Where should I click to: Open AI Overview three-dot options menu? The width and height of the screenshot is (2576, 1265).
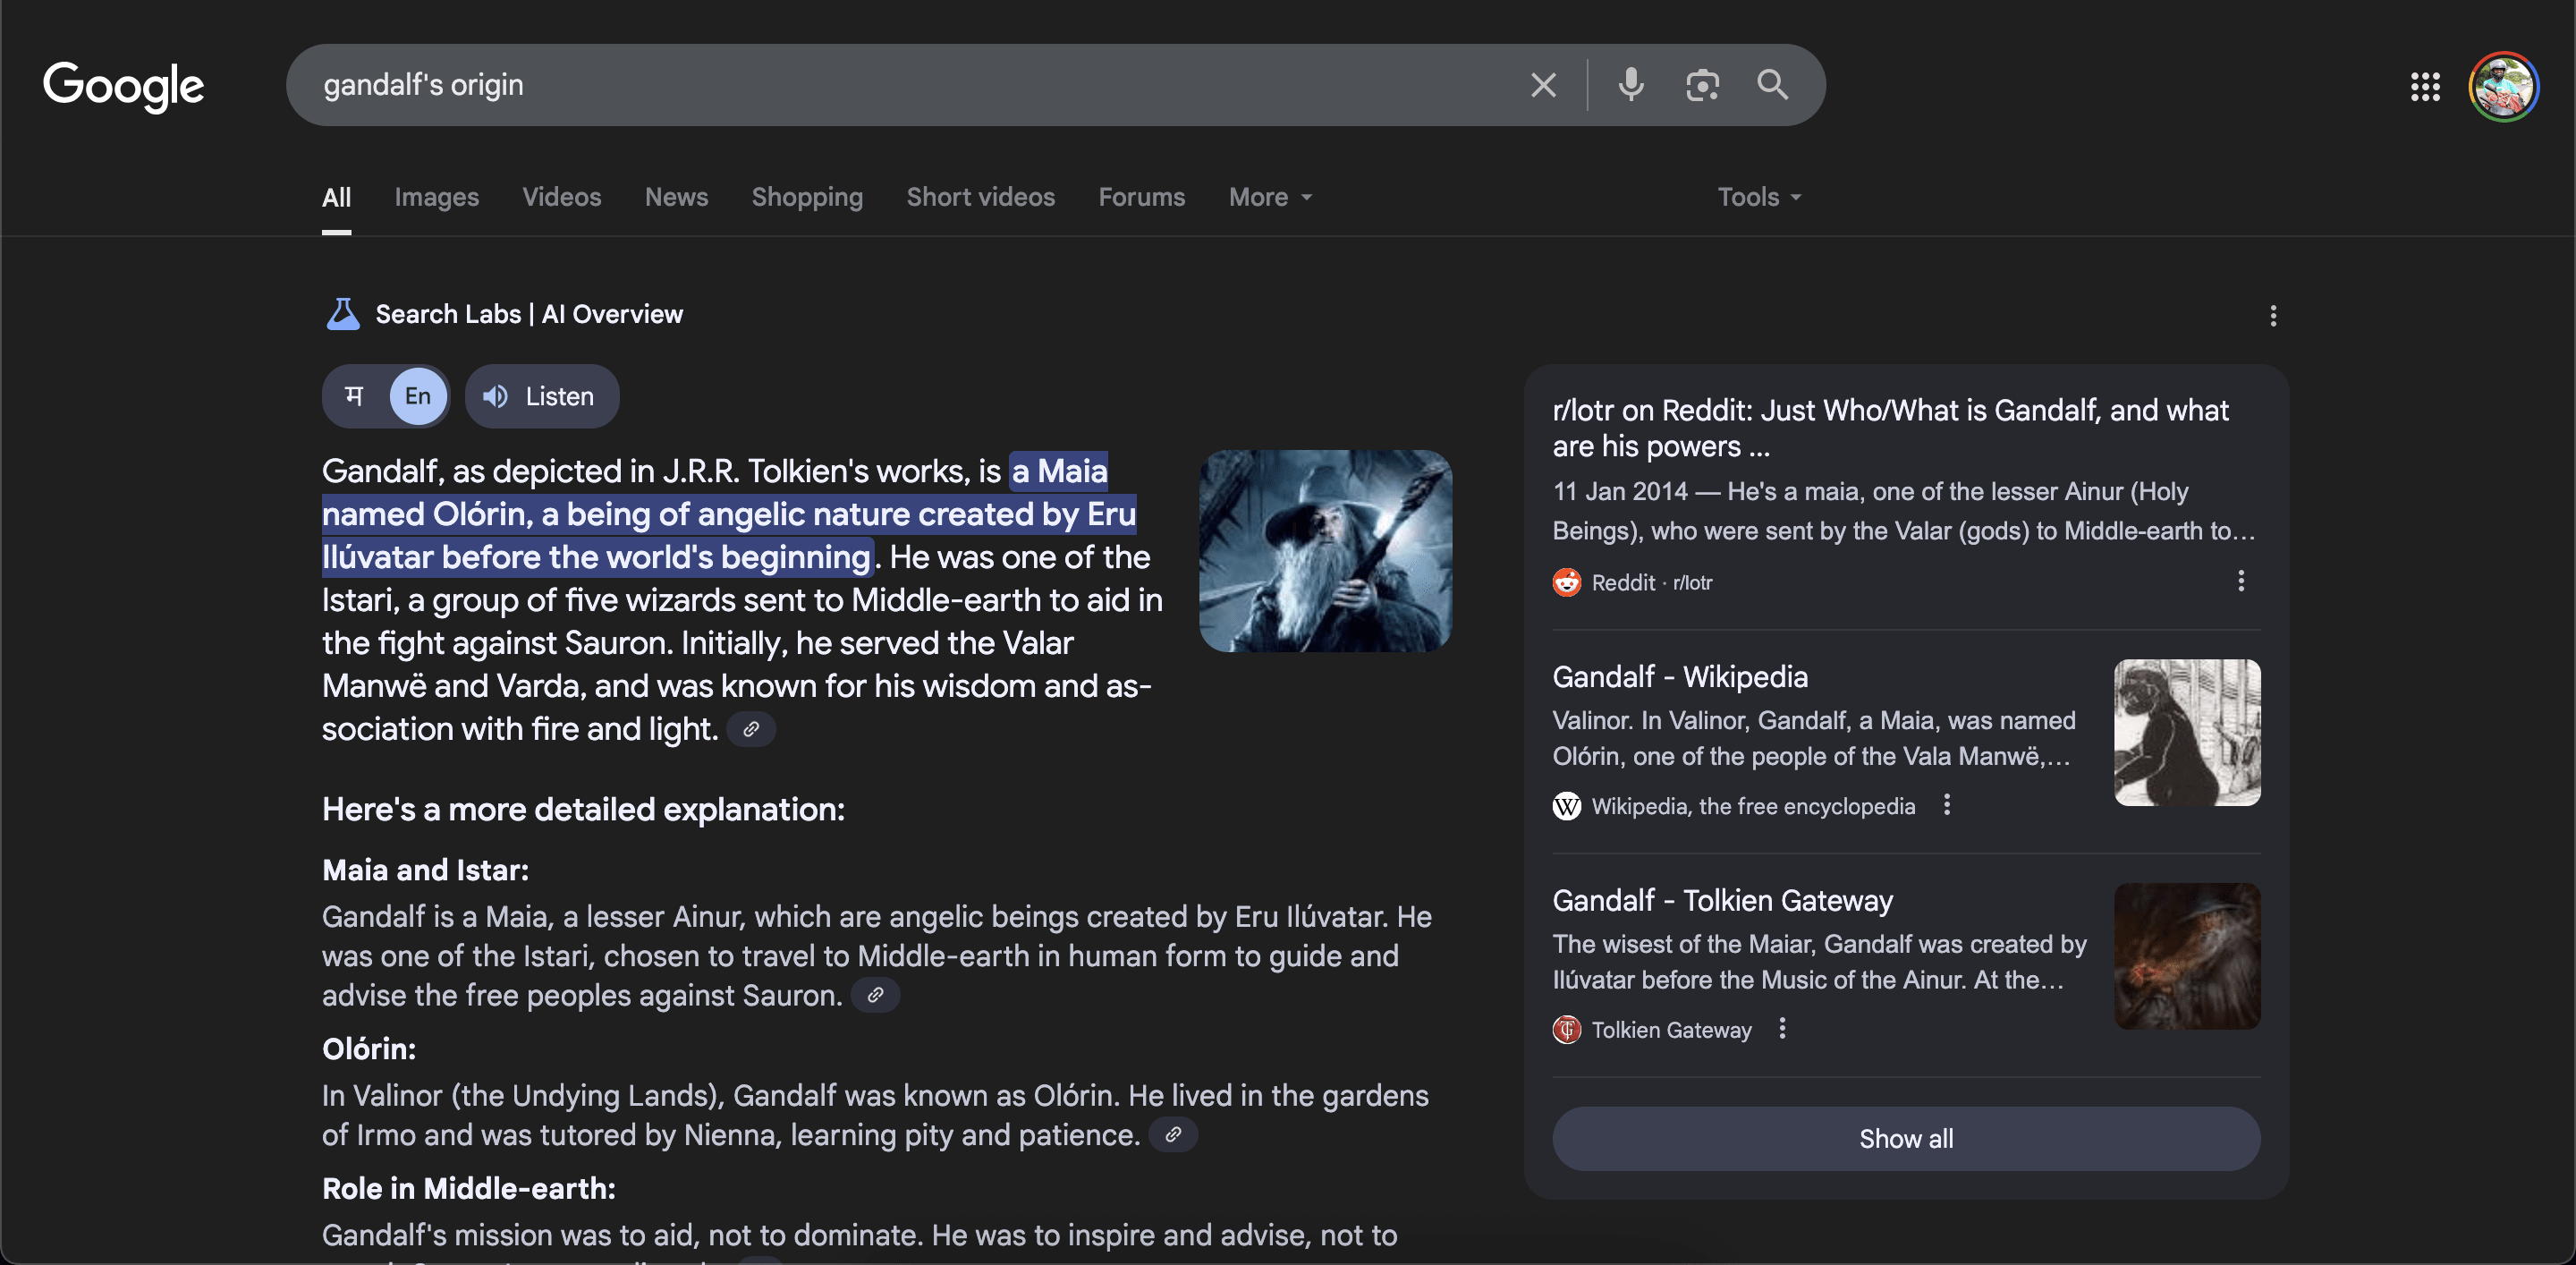pyautogui.click(x=2273, y=316)
